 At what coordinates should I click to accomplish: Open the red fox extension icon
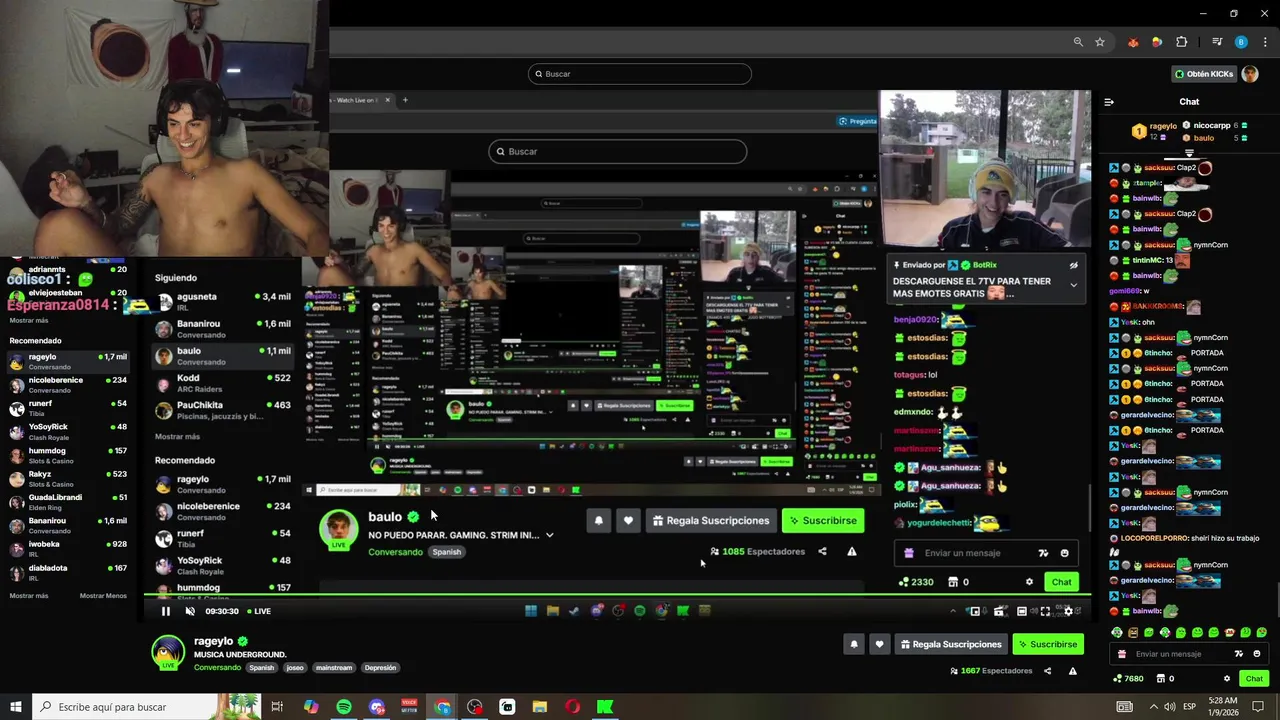[1133, 42]
